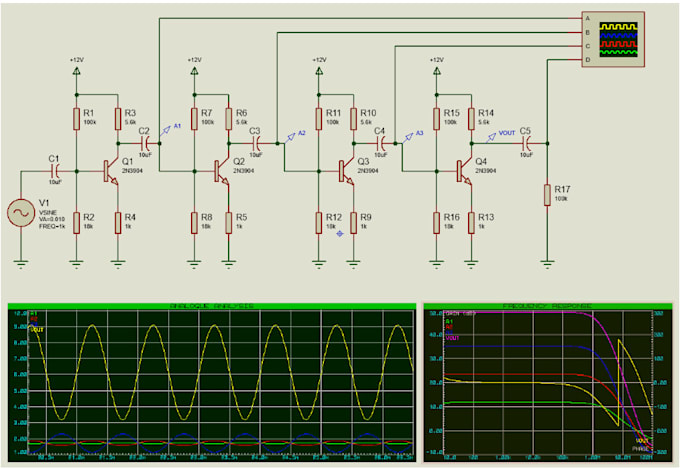Select resistor R4 1k body
Viewport: 680px width, 469px height.
118,223
